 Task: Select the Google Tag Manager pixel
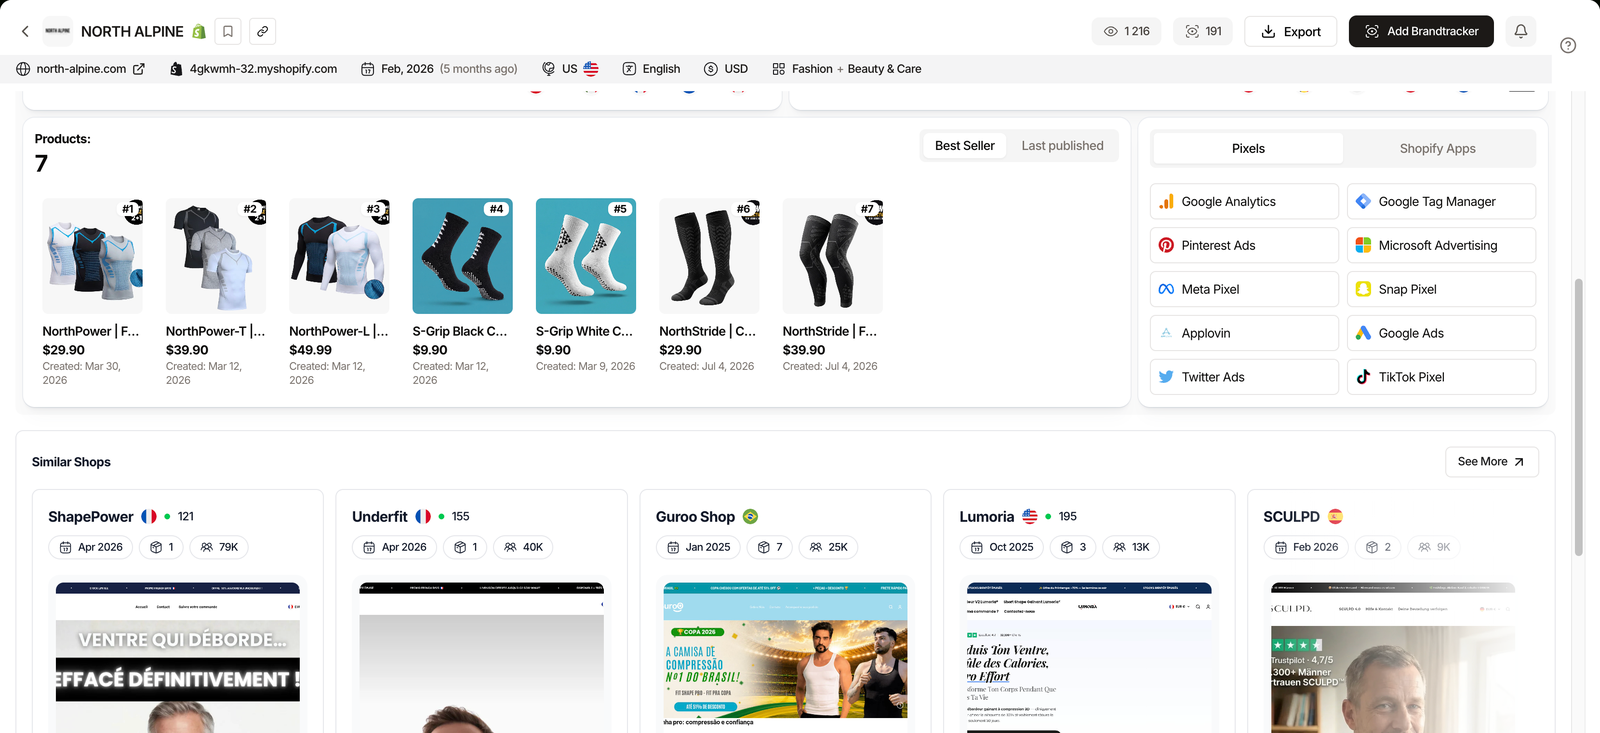1441,201
